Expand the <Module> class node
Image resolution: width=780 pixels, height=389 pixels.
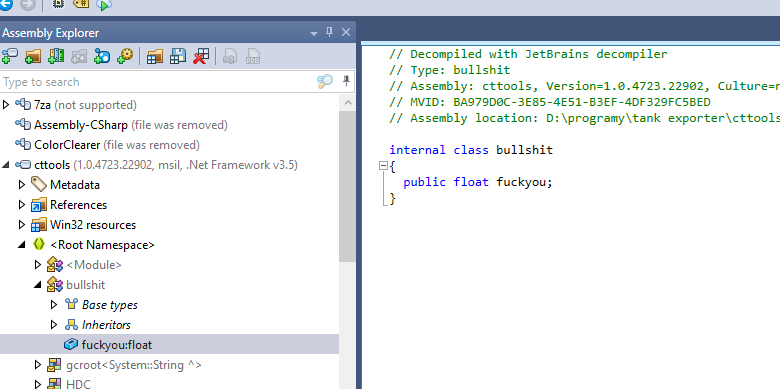pyautogui.click(x=38, y=265)
